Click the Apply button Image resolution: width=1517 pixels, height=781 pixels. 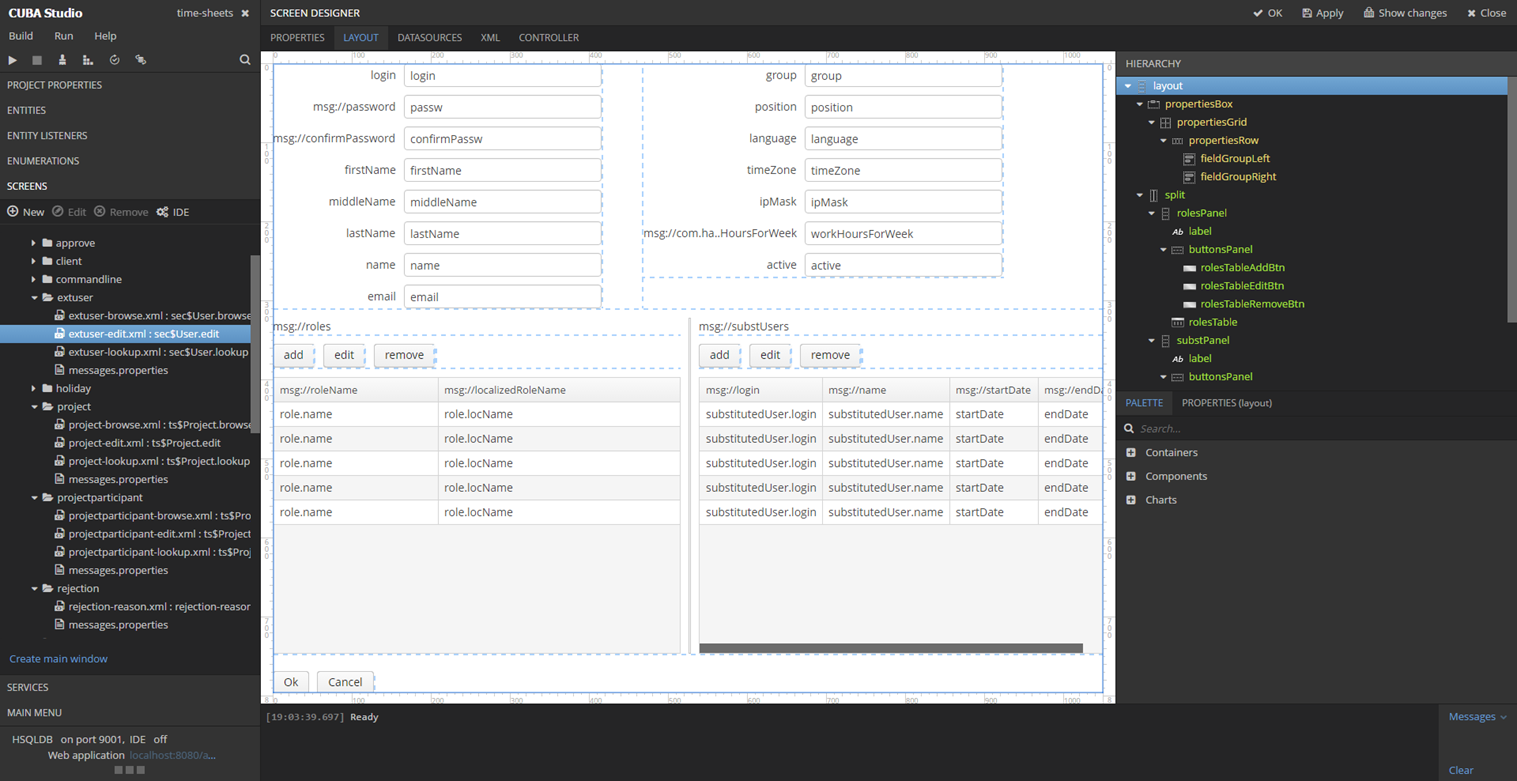pos(1322,13)
